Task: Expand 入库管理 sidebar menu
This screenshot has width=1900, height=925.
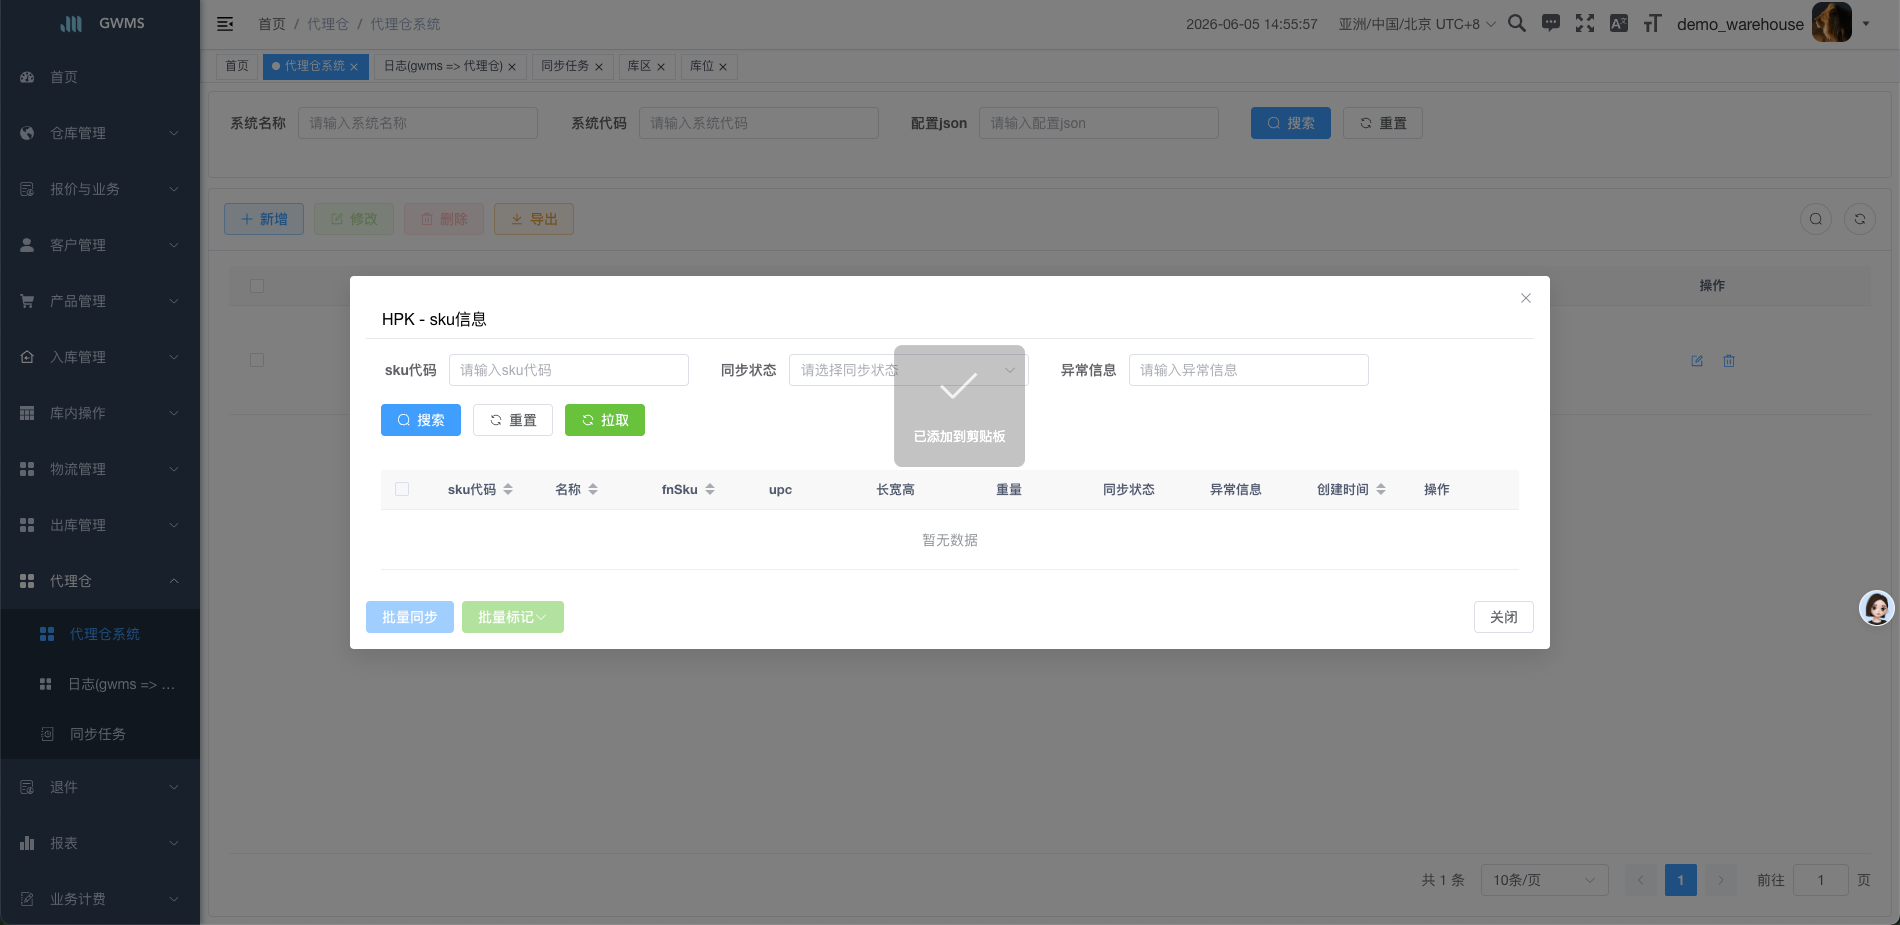Action: 100,357
